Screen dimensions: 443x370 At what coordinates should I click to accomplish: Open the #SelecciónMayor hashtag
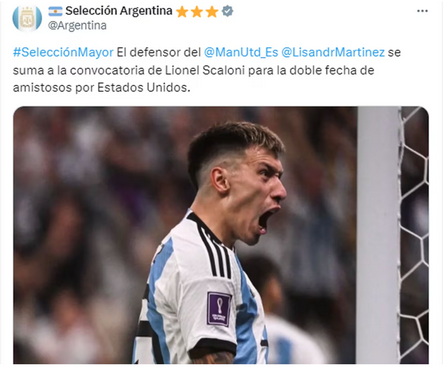(x=63, y=53)
